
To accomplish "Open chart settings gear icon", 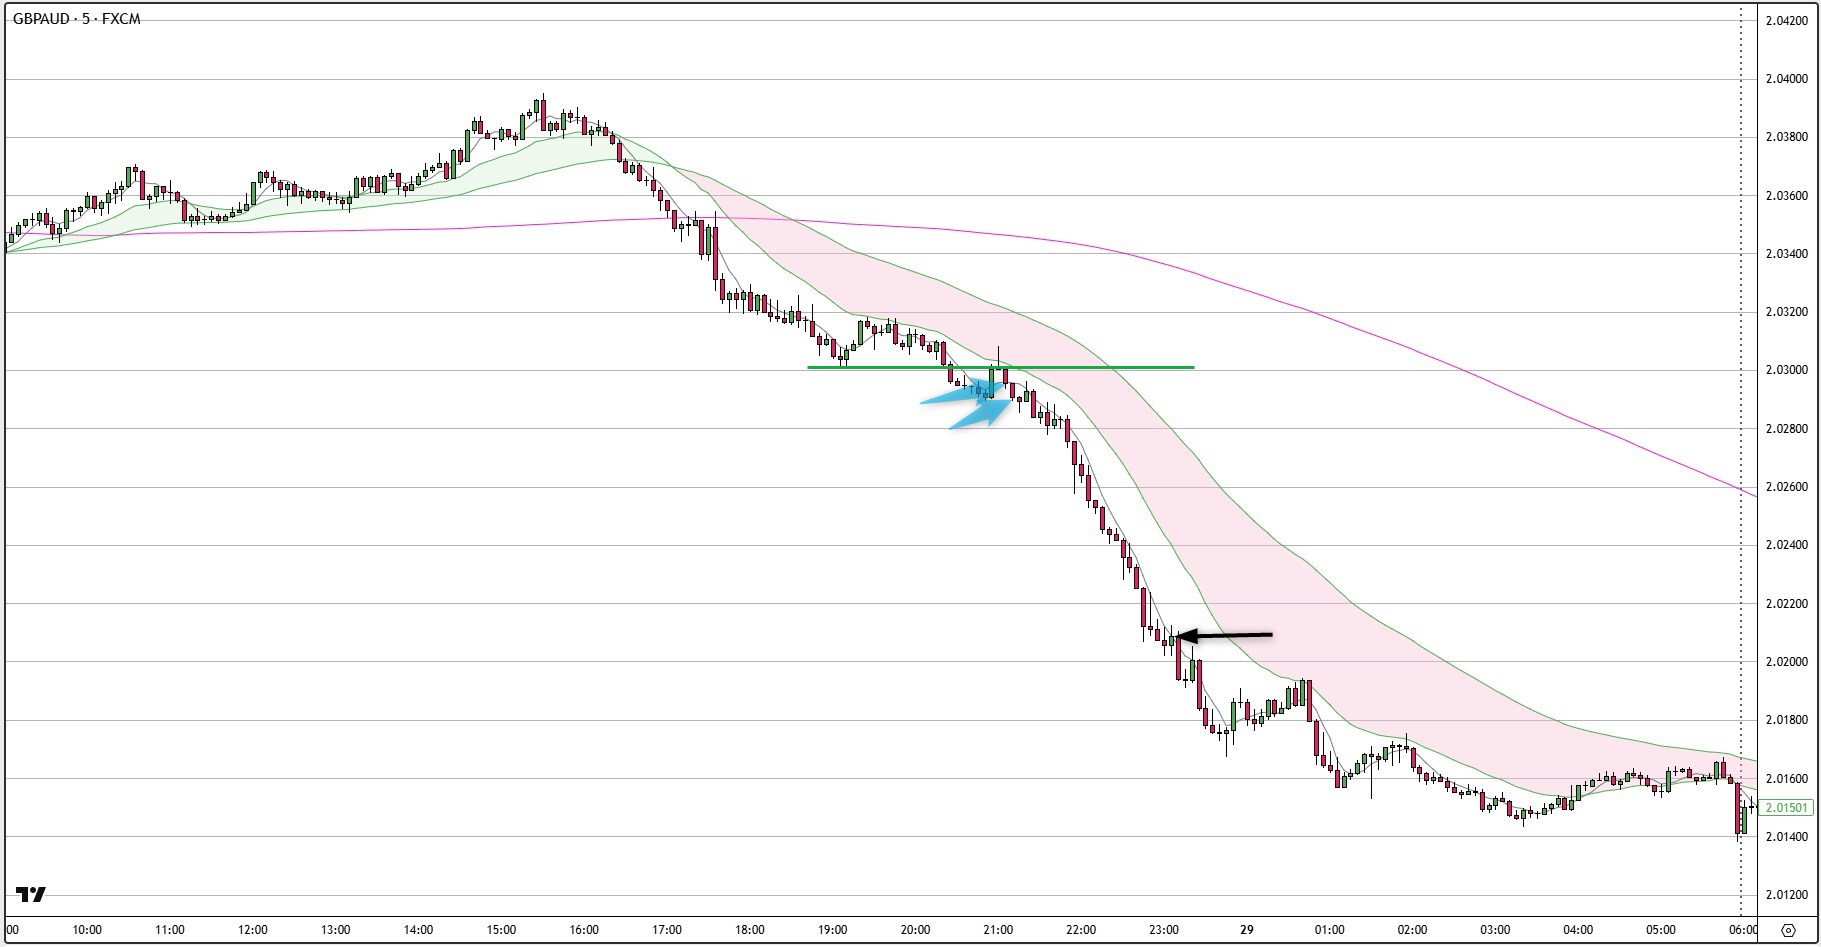I will pyautogui.click(x=1788, y=930).
